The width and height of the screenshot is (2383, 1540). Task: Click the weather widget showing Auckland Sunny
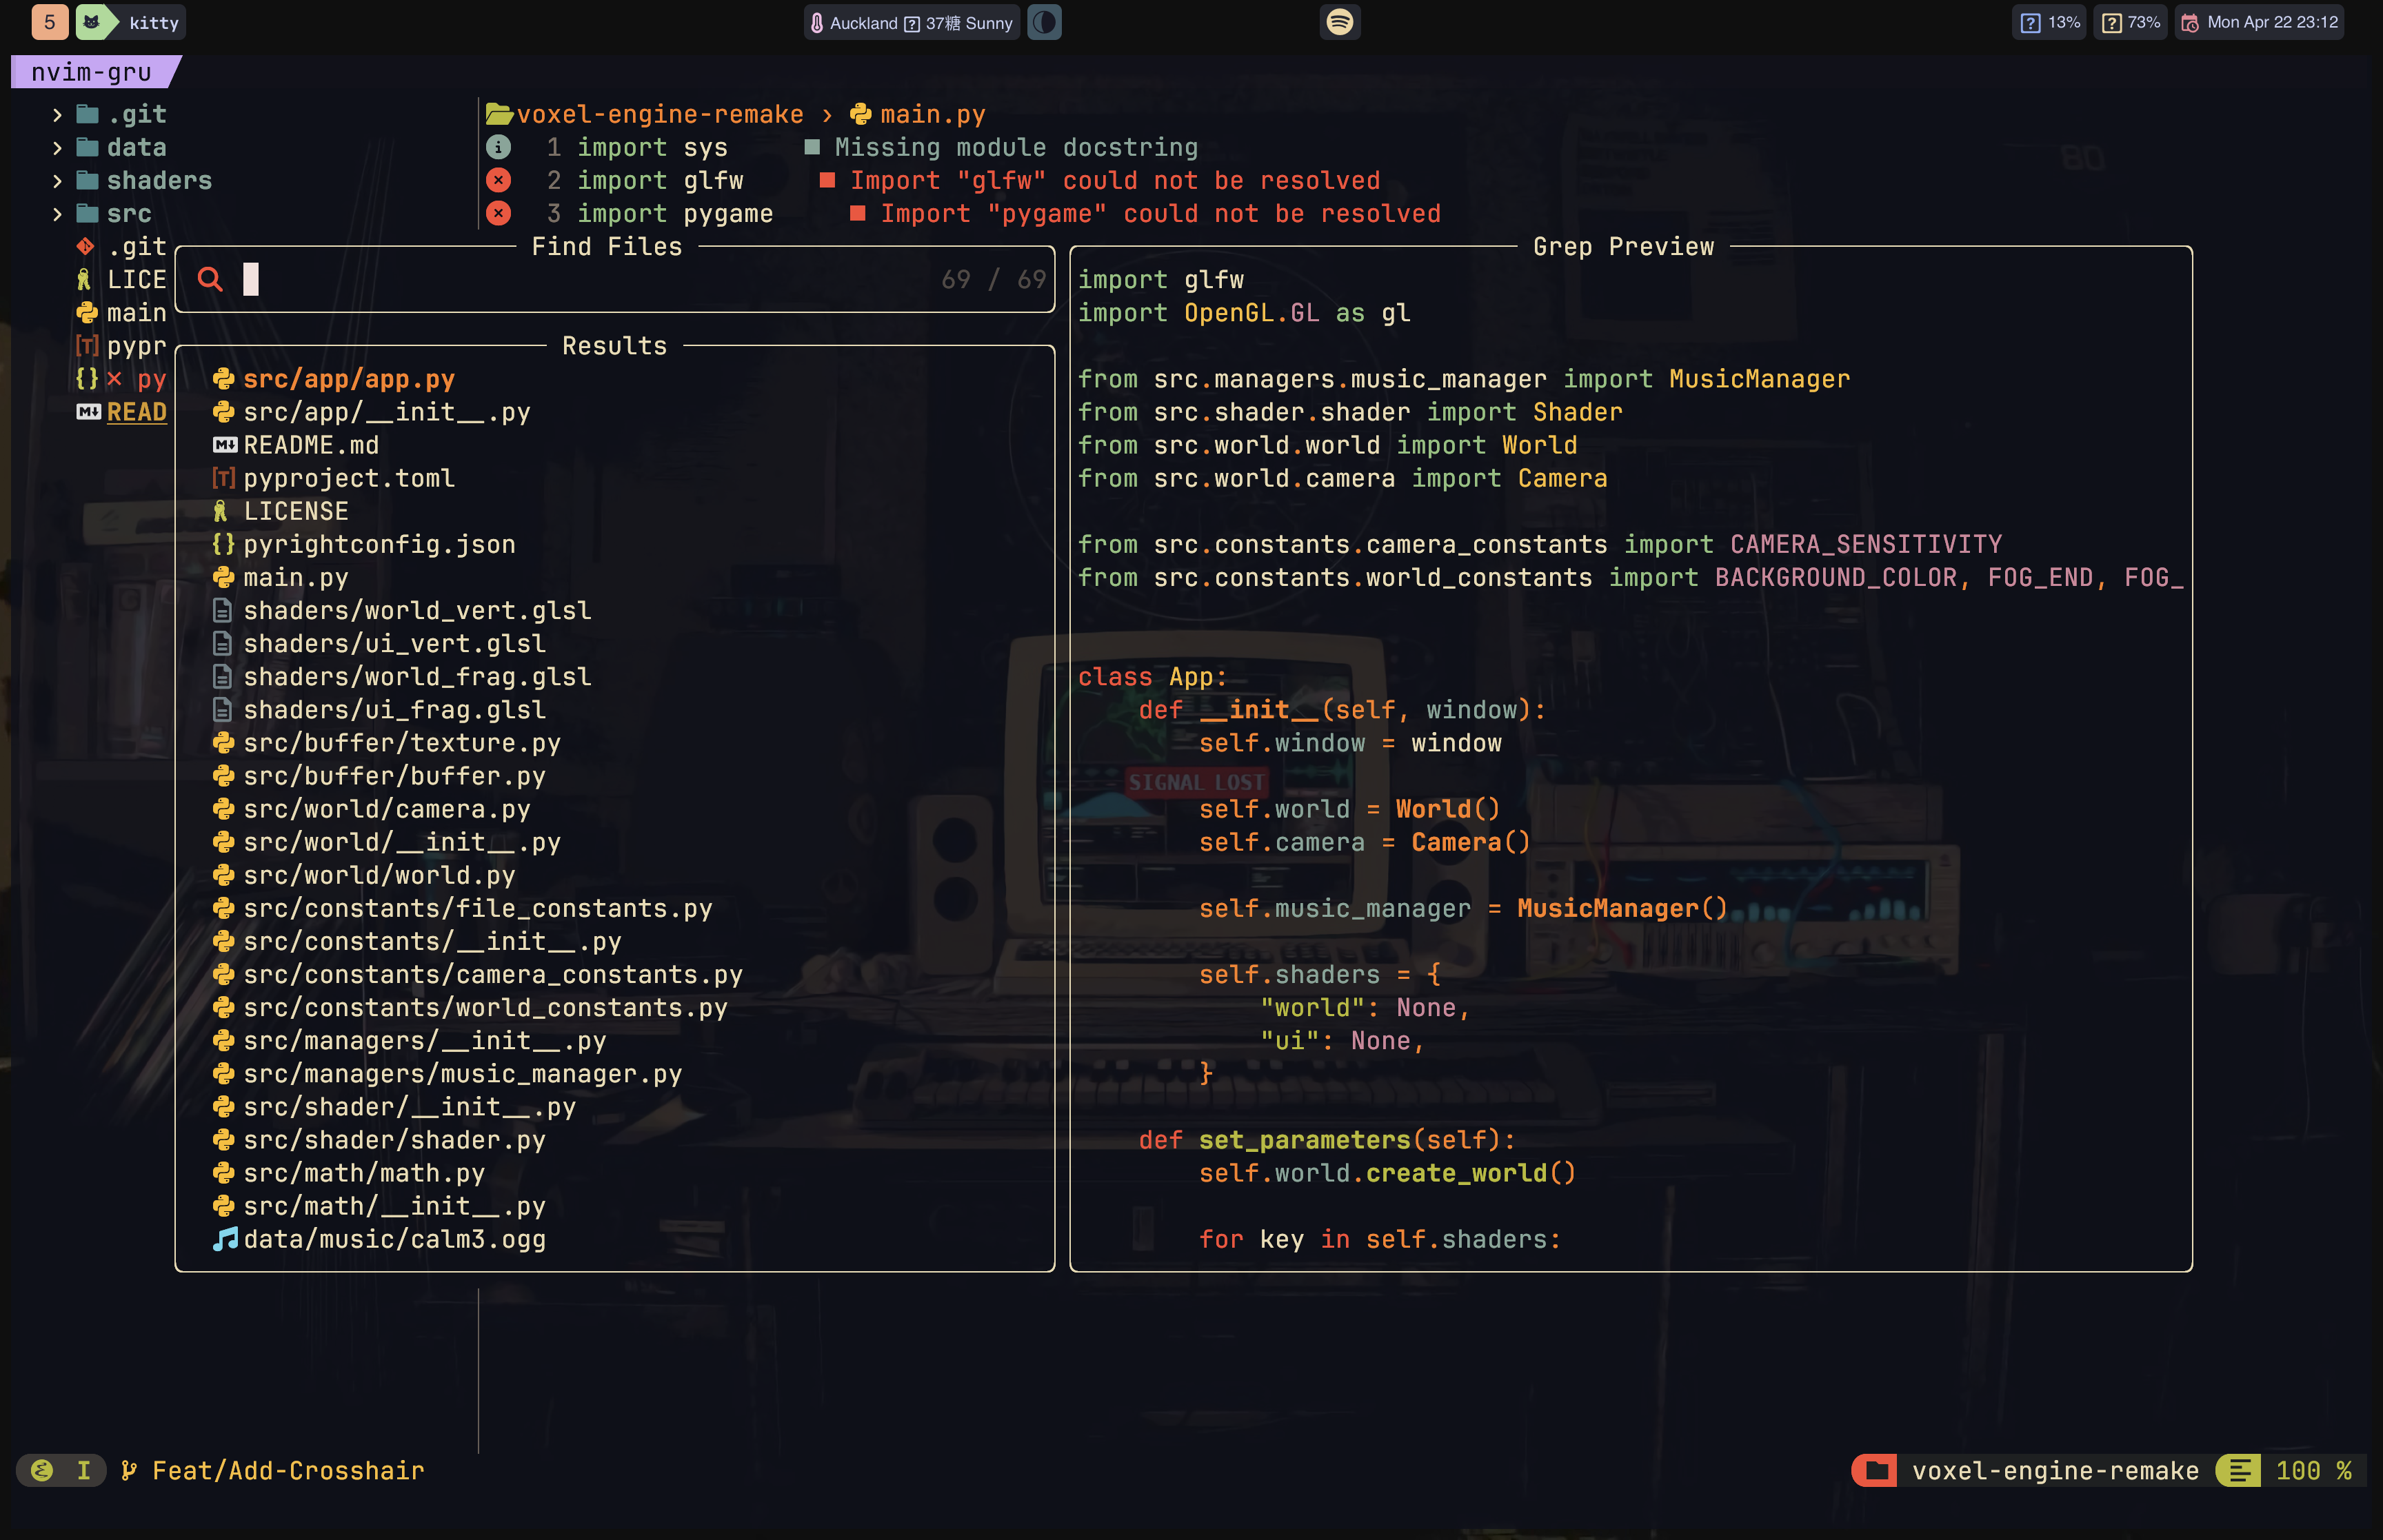[911, 22]
